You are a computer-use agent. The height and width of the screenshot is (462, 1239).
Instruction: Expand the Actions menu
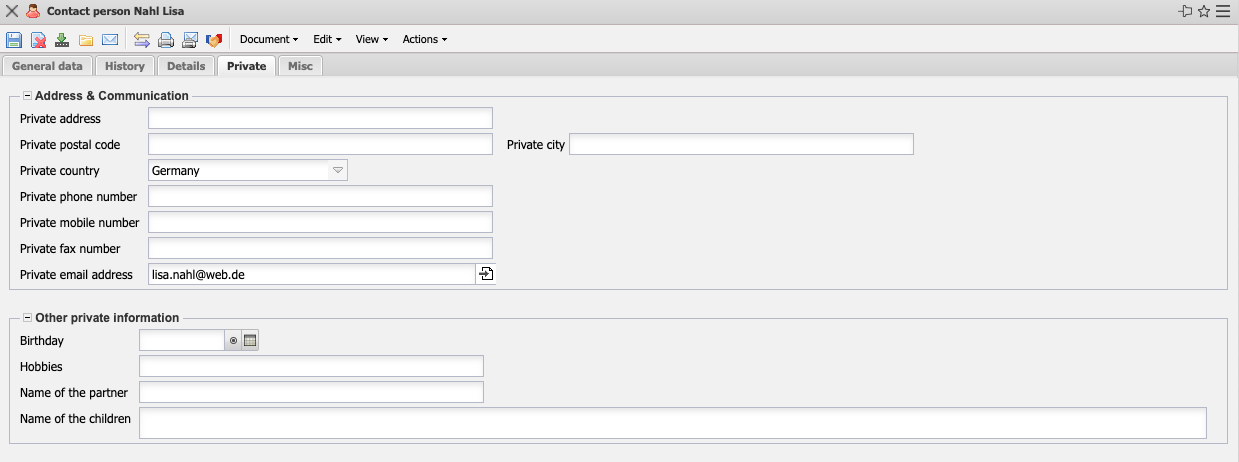click(x=424, y=40)
